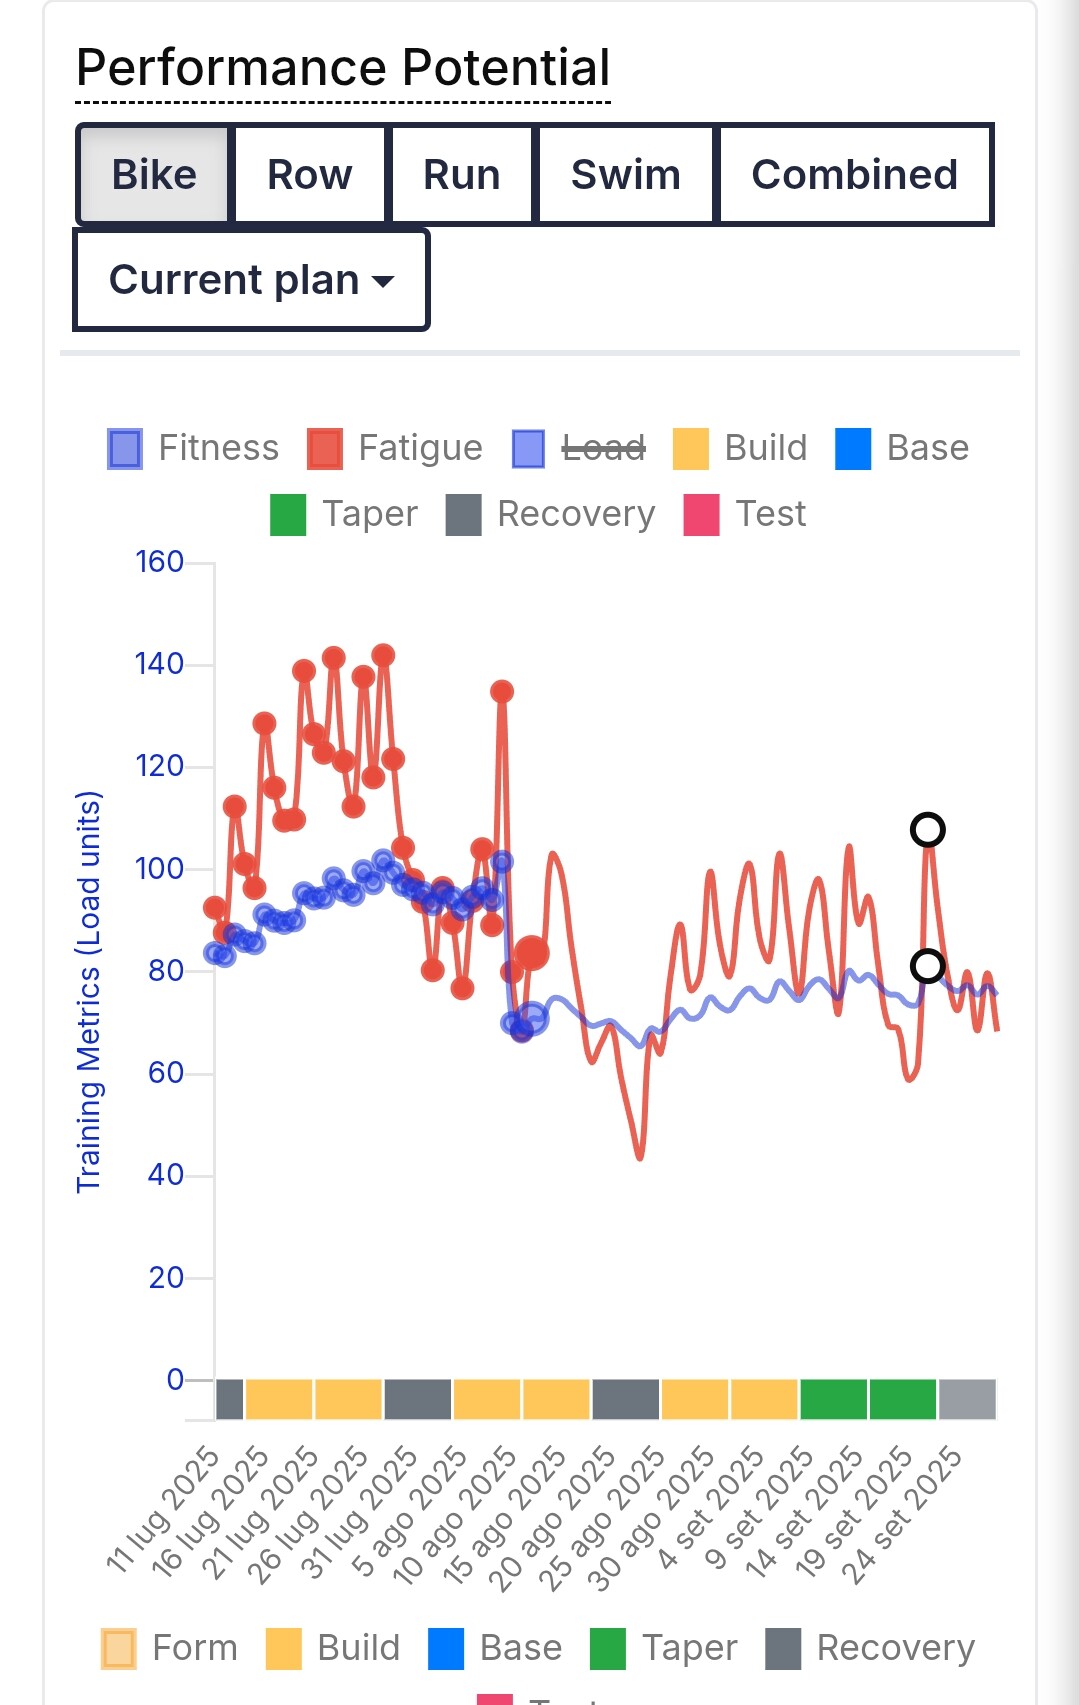Show the Combined sports view
This screenshot has width=1079, height=1705.
click(x=855, y=175)
